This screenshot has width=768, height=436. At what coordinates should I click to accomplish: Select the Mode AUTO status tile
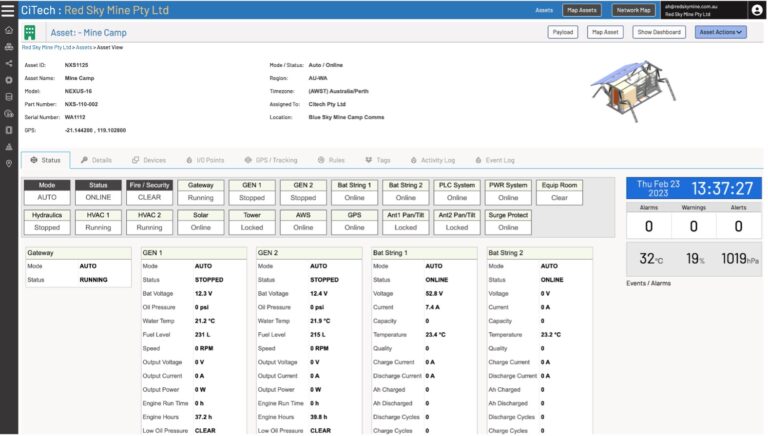tap(47, 192)
